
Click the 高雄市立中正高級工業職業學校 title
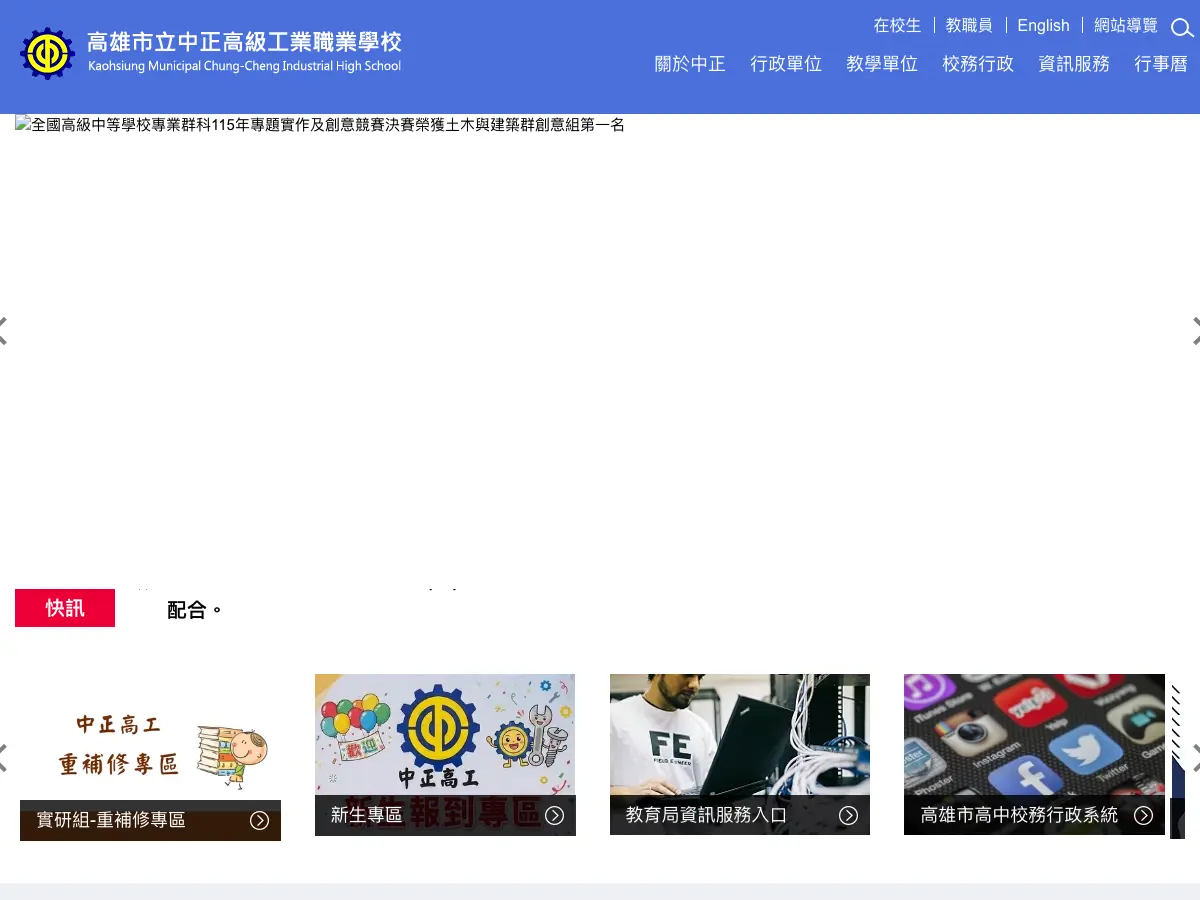click(x=244, y=42)
